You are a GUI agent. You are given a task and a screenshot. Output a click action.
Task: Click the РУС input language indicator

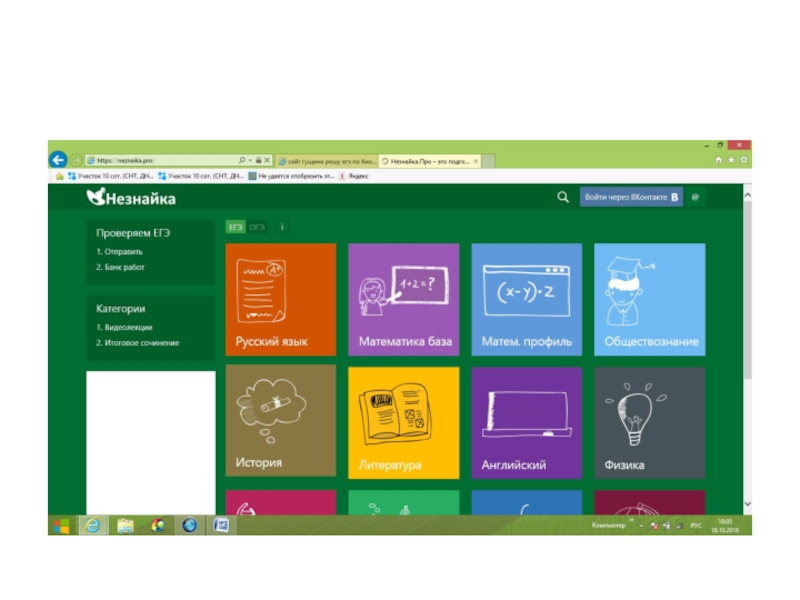click(696, 525)
